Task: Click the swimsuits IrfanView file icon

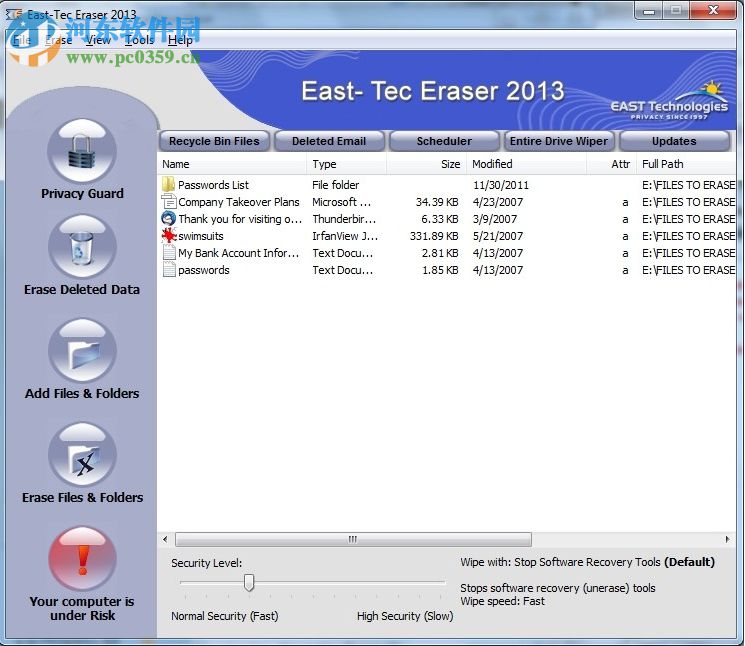Action: coord(168,236)
